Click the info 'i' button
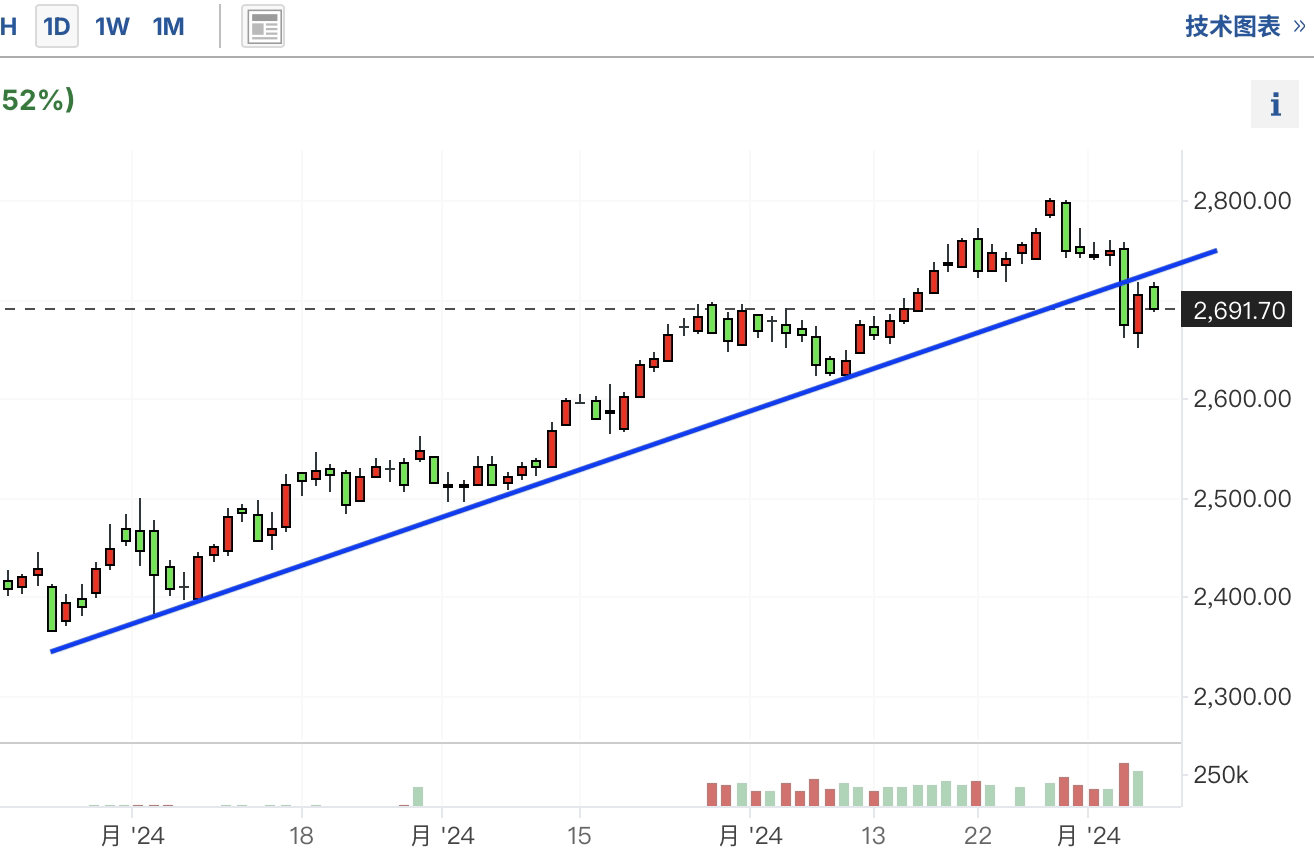 1275,104
